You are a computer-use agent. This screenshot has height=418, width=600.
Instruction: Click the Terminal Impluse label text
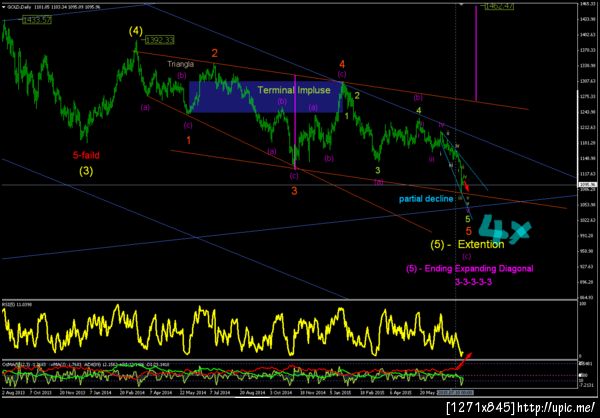(x=294, y=91)
